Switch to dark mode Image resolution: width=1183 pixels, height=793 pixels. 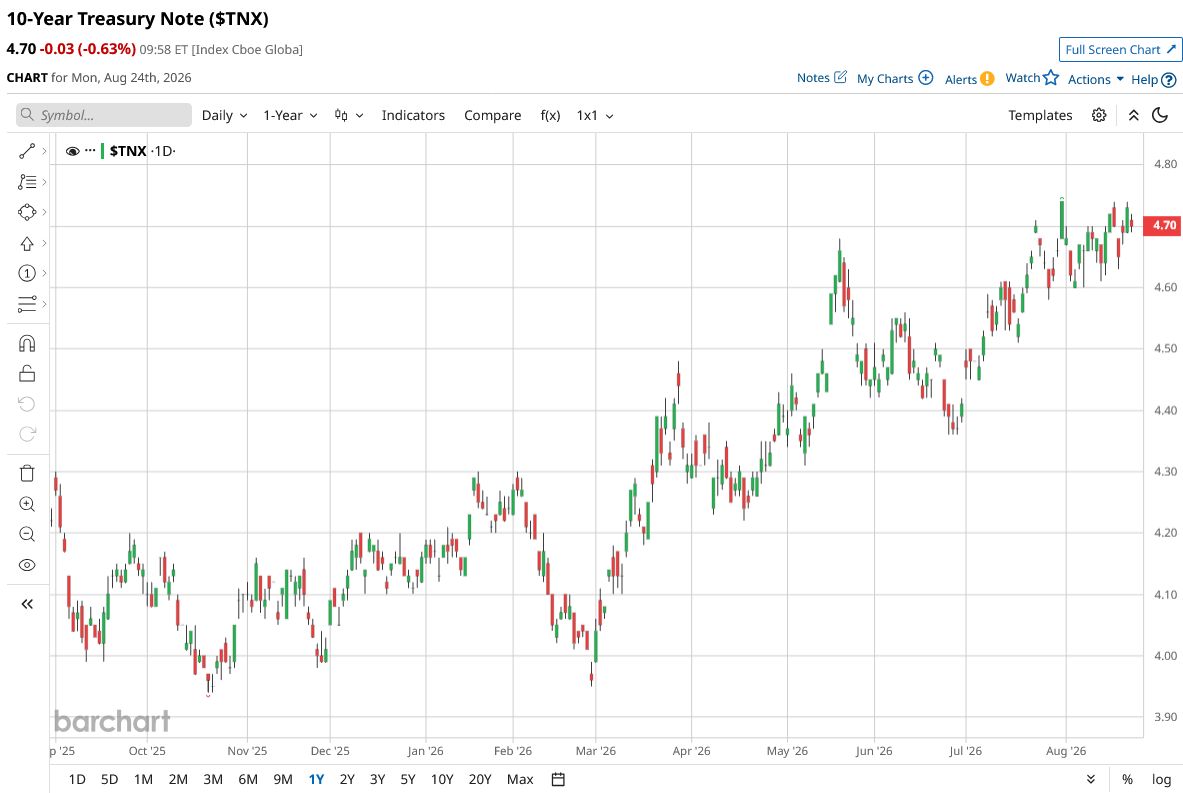click(x=1160, y=115)
